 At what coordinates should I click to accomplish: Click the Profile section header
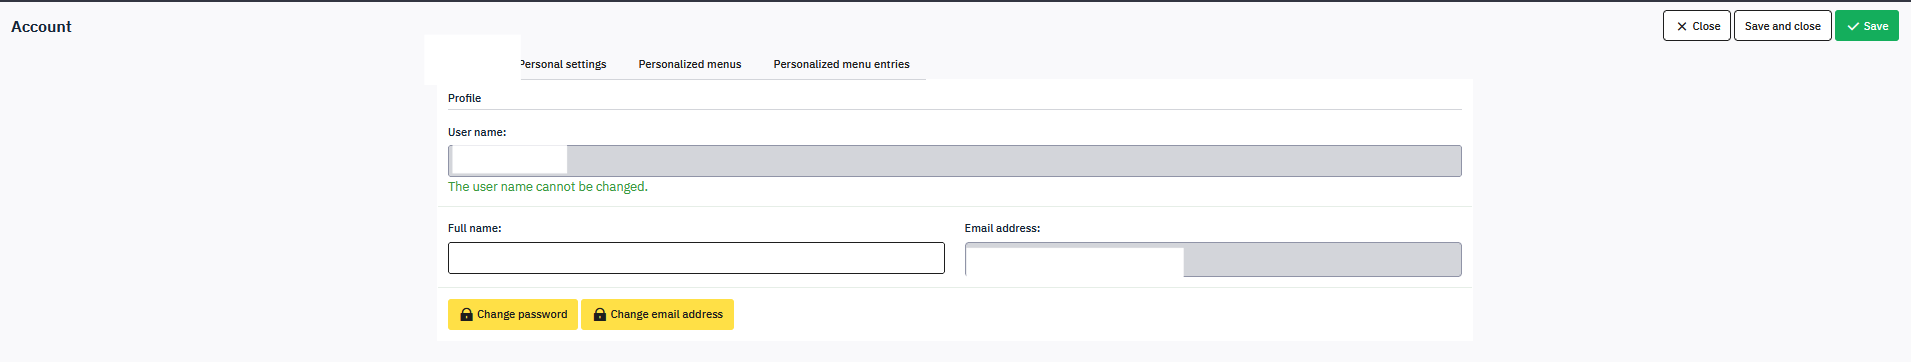click(x=464, y=98)
